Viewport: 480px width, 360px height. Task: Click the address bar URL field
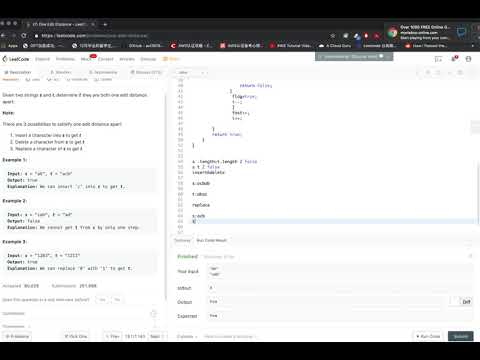[180, 35]
